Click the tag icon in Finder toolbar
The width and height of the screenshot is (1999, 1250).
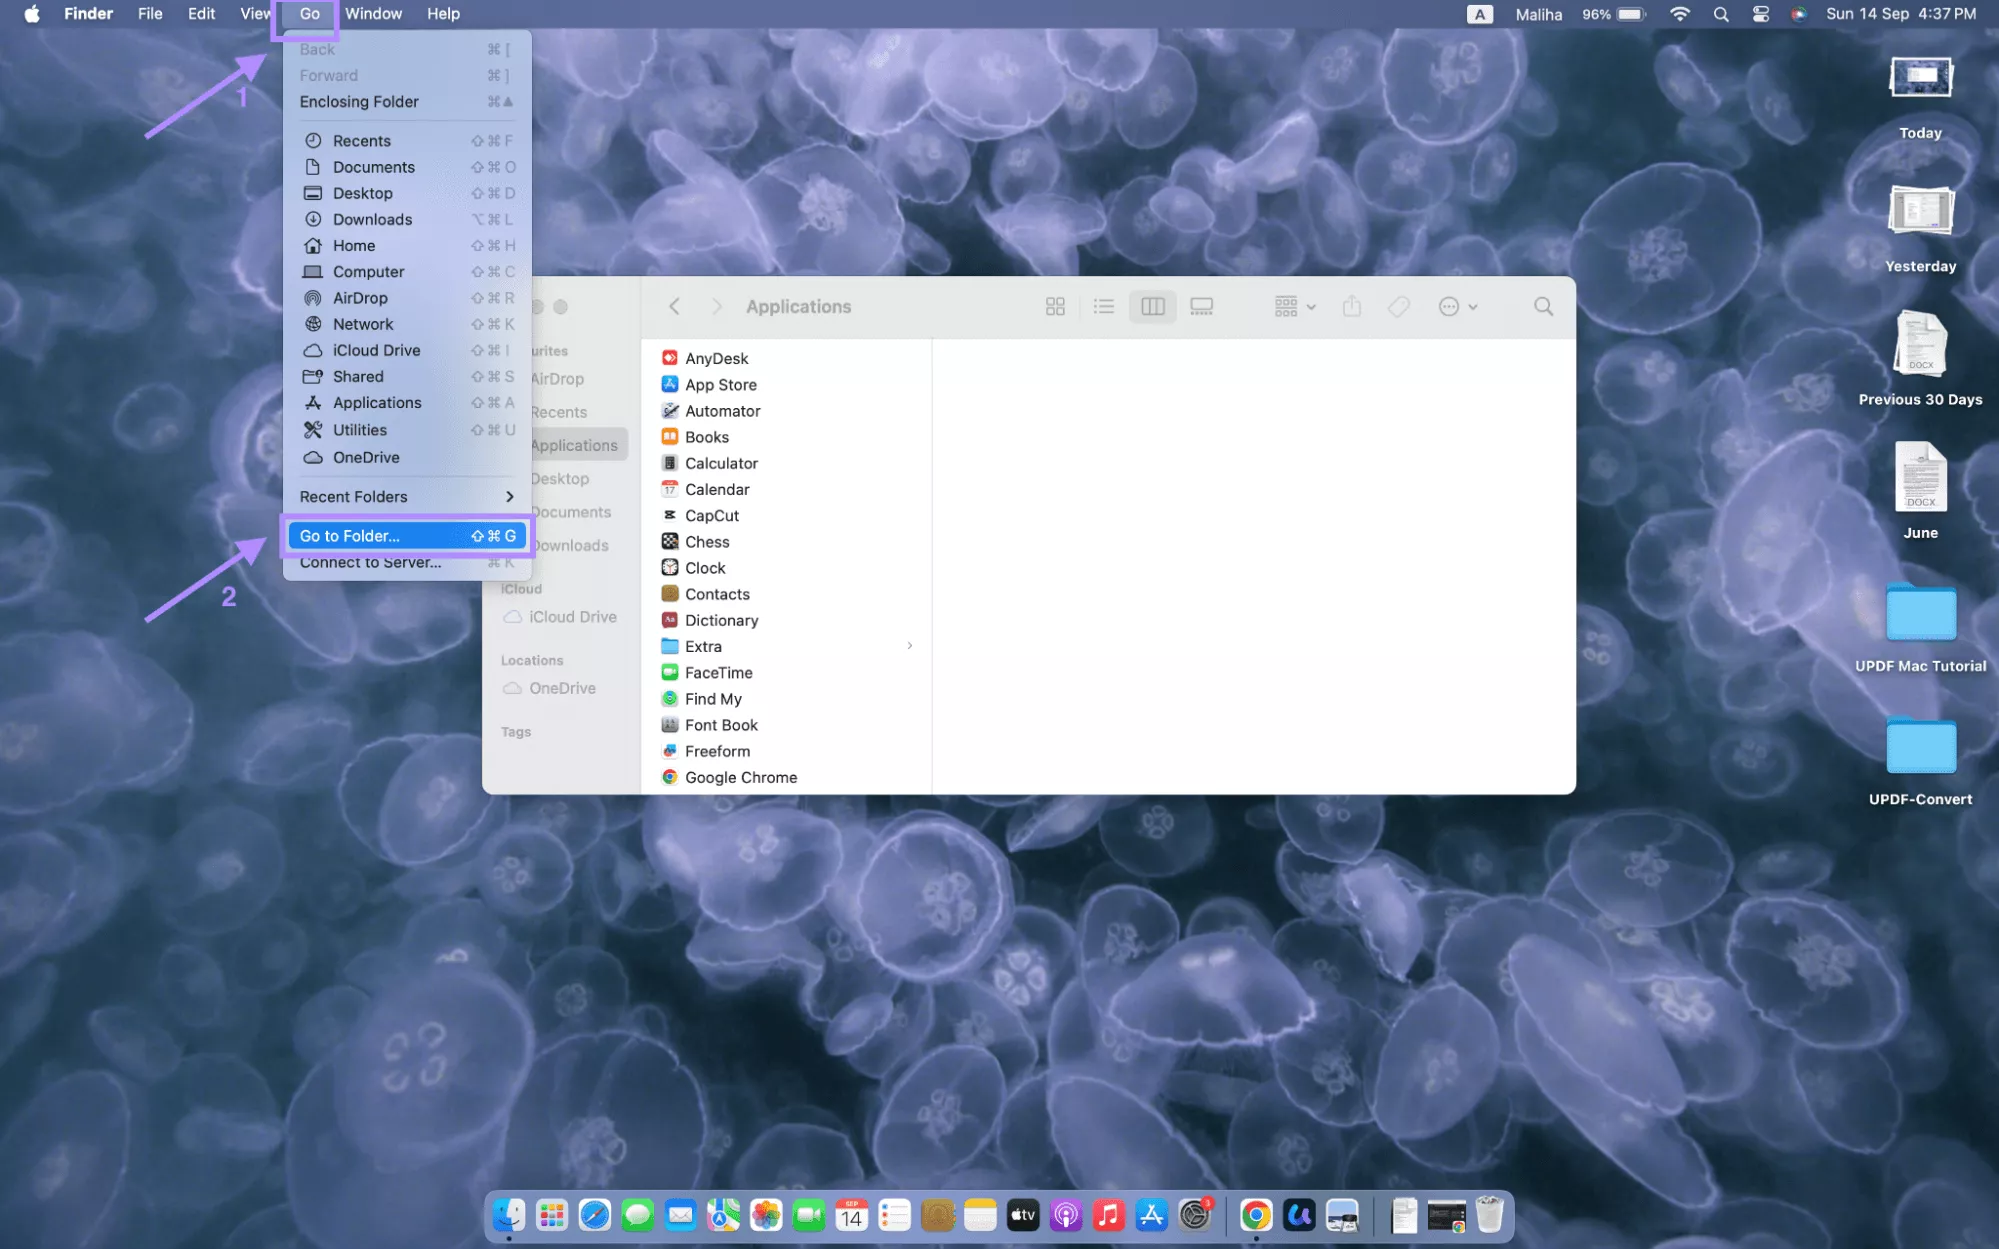[1398, 306]
